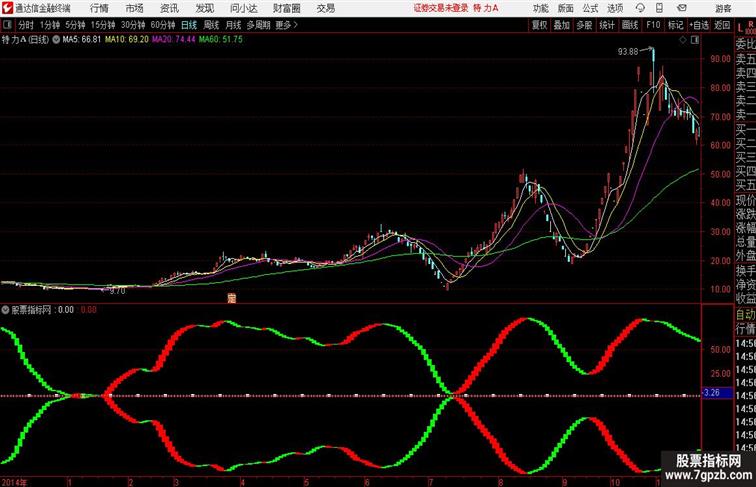Click the 复权 toolbar button
The width and height of the screenshot is (756, 487).
click(x=539, y=25)
